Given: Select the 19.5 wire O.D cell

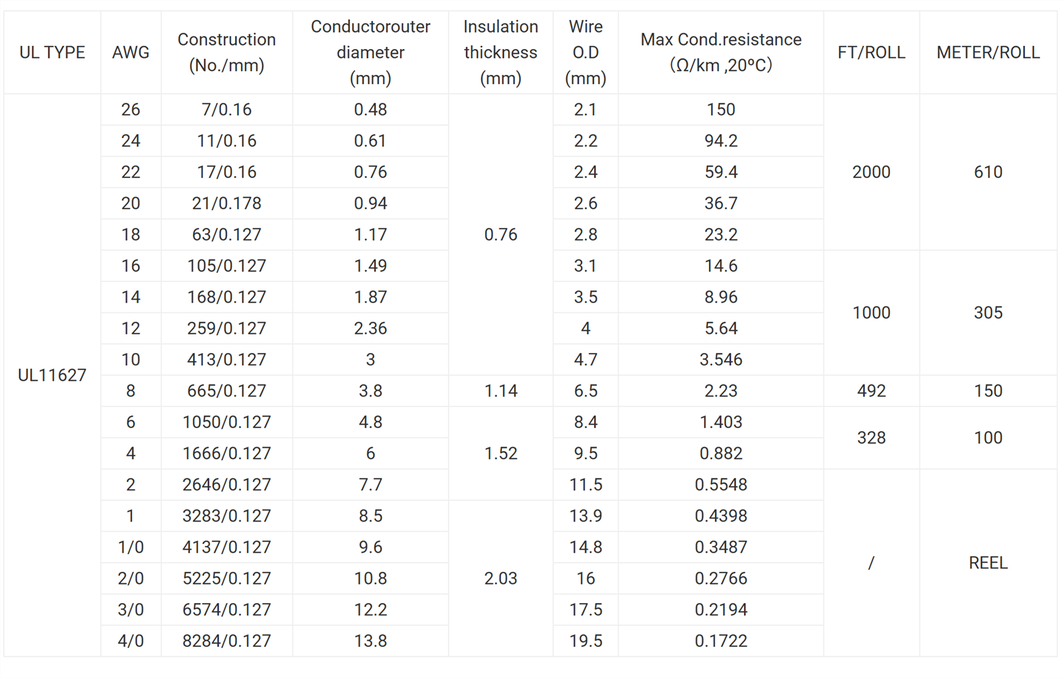Looking at the screenshot, I should coord(586,641).
